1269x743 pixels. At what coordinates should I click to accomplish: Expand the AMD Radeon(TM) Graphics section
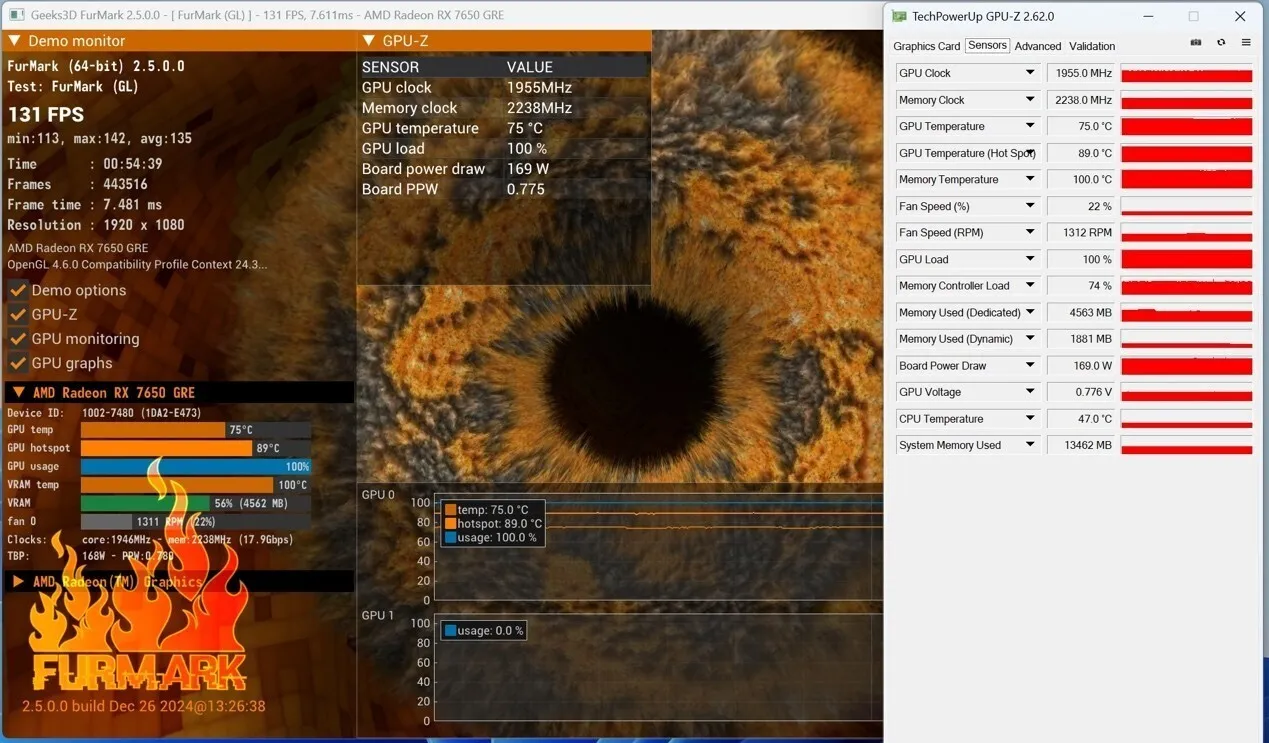click(x=18, y=582)
